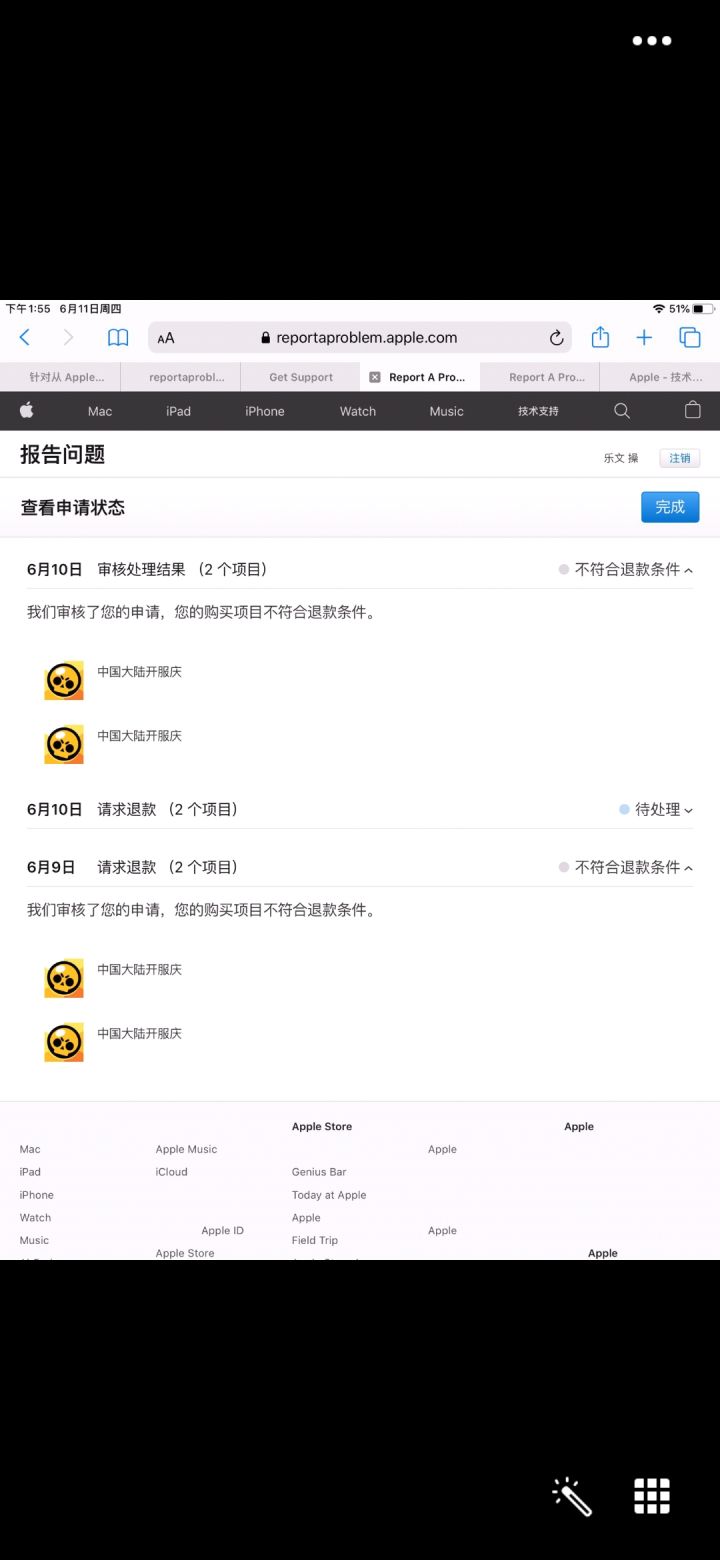Tap the grid icon at the bottom
Screen dimensions: 720x1560
652,1496
